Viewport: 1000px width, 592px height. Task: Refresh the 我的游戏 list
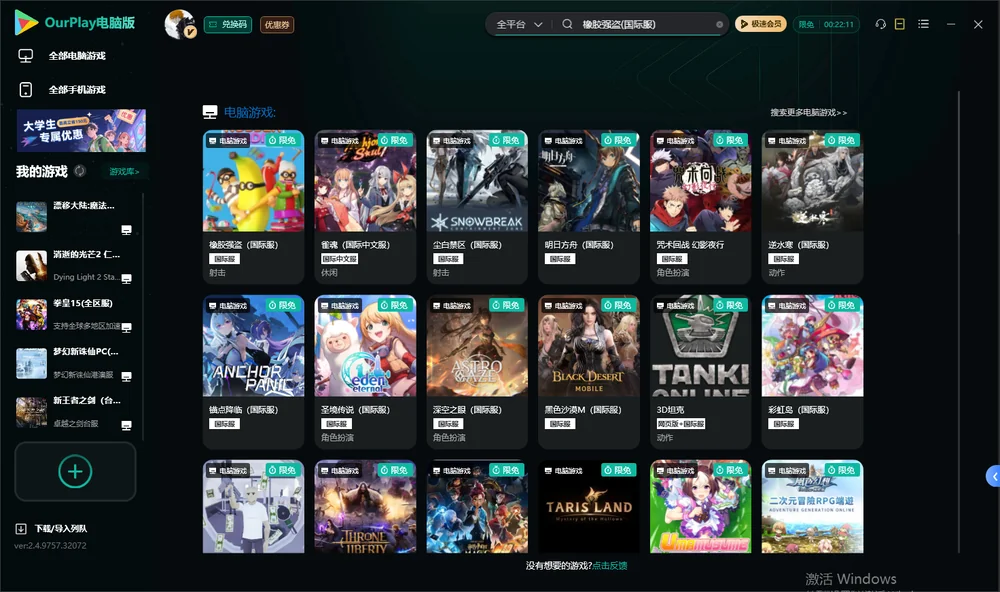[80, 171]
